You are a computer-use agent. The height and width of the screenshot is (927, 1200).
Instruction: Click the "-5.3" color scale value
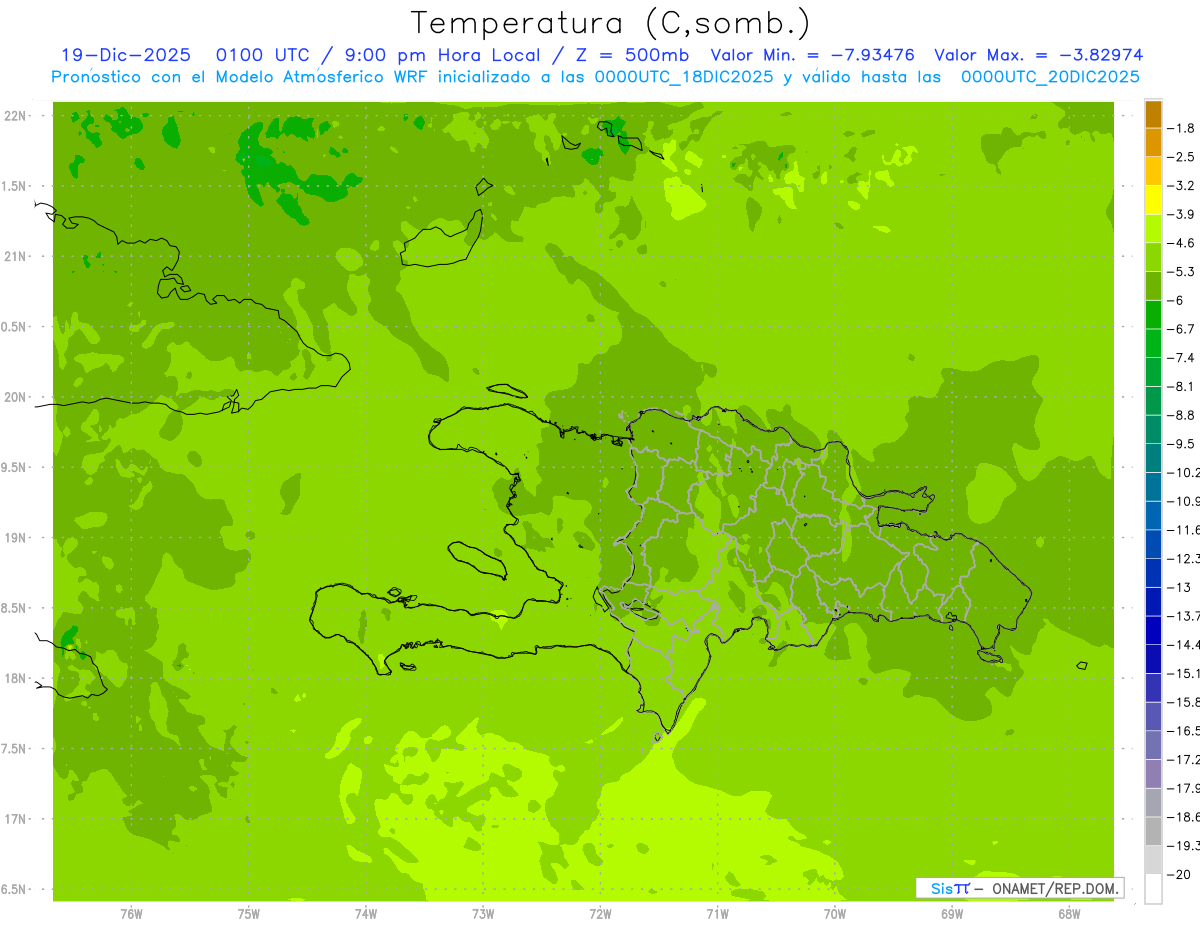(x=1181, y=271)
